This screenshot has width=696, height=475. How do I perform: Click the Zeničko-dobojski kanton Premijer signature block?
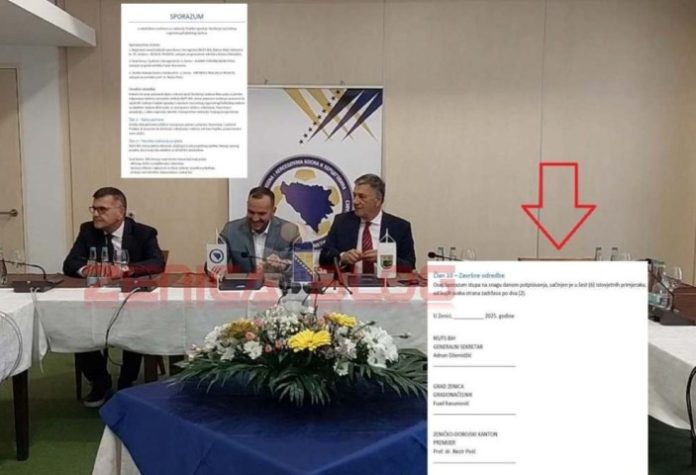point(474,447)
